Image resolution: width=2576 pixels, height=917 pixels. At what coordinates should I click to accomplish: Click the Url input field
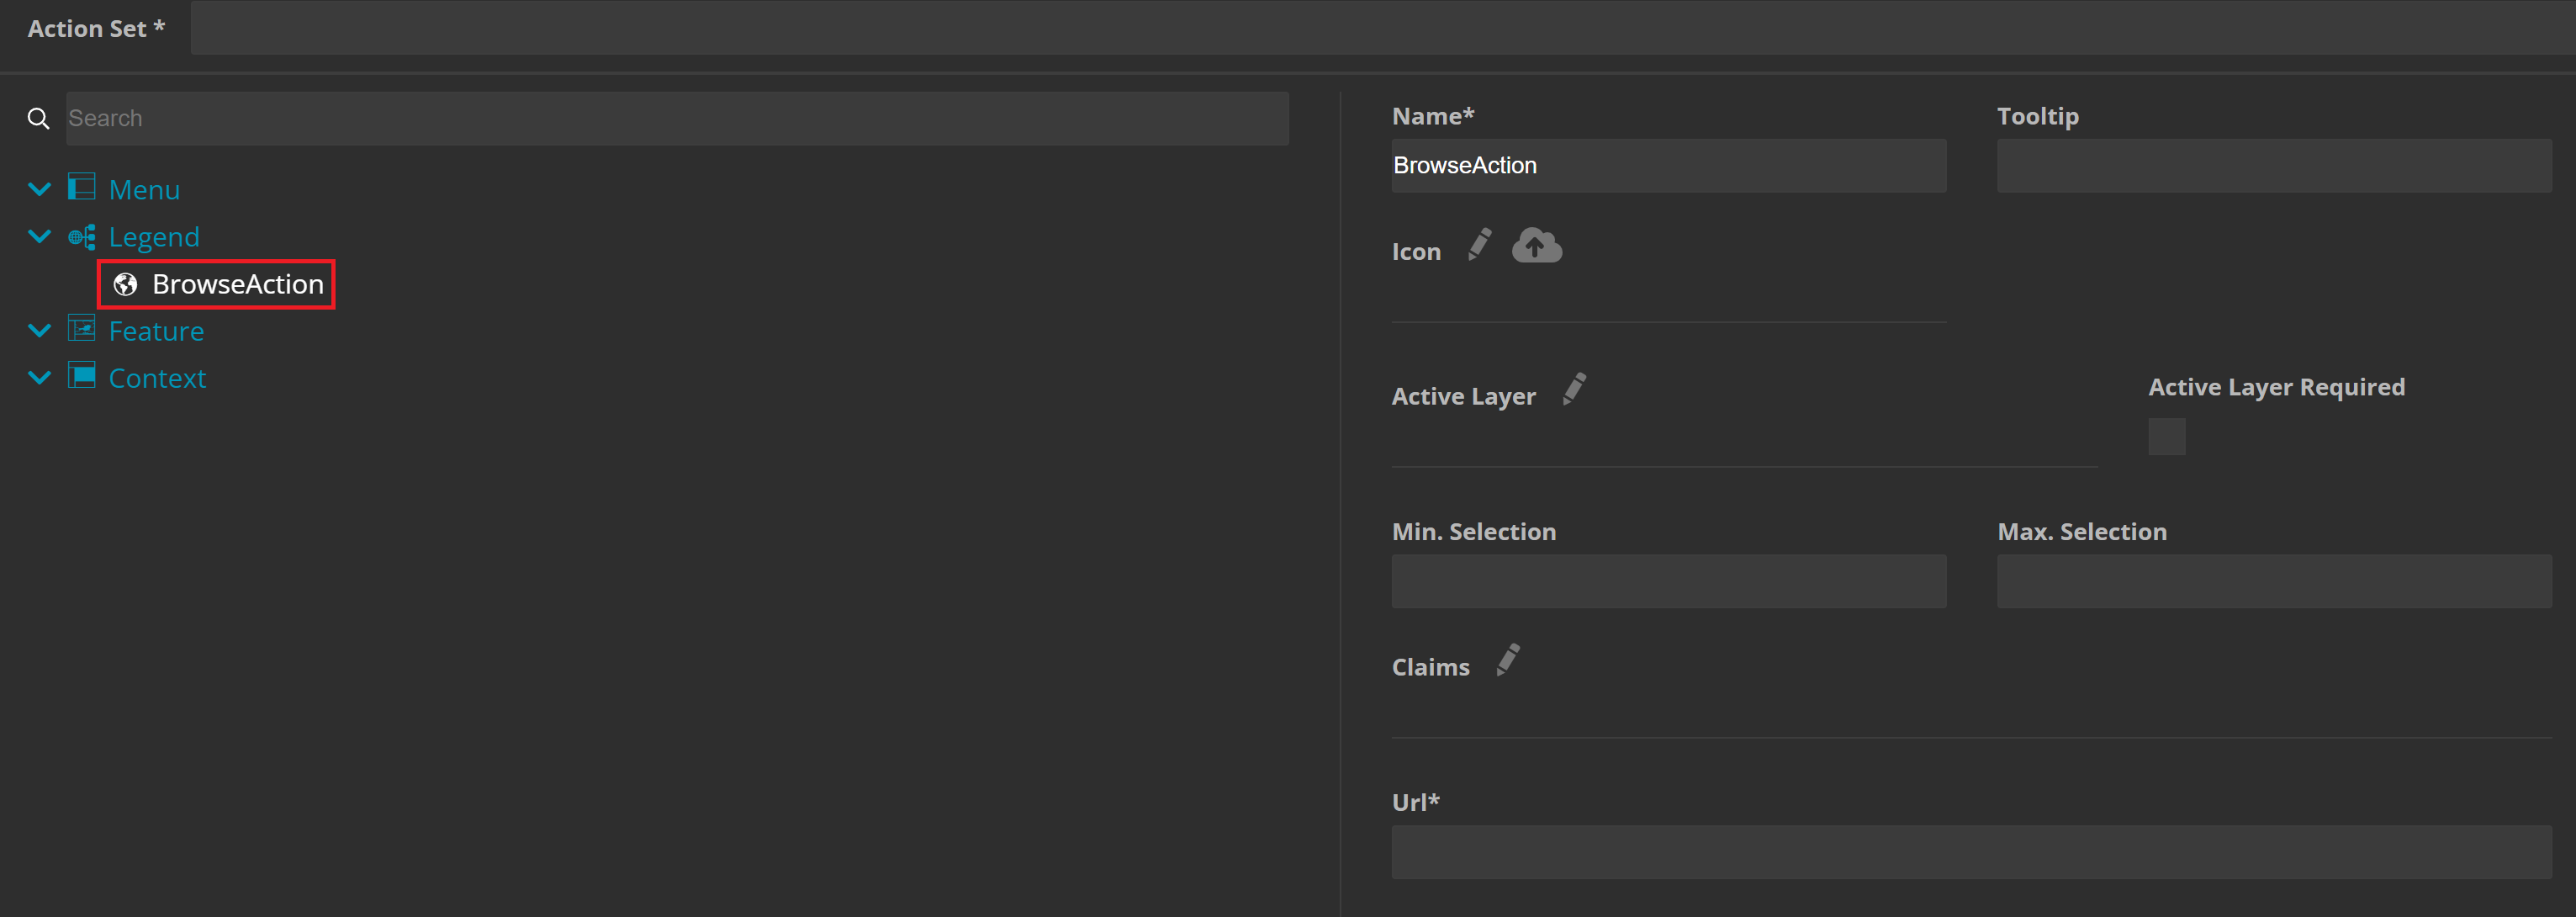tap(1970, 852)
